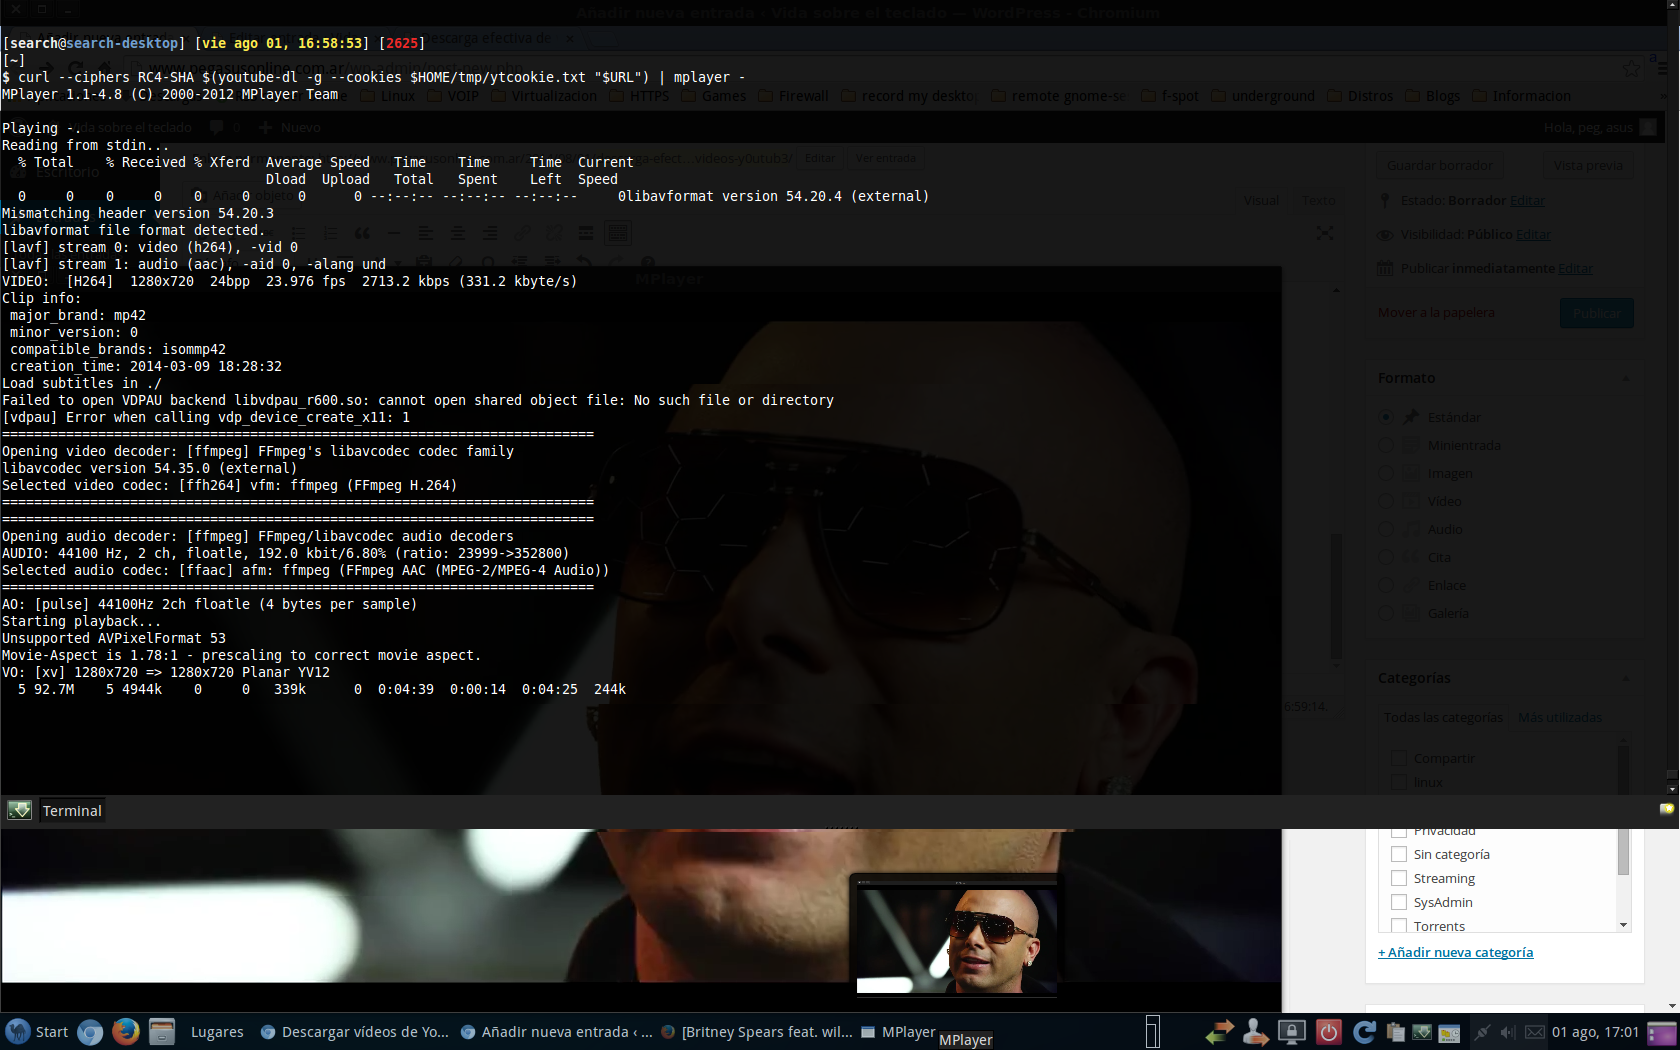Switch to Britney Spears feat. wil... window
1680x1050 pixels.
757,1032
